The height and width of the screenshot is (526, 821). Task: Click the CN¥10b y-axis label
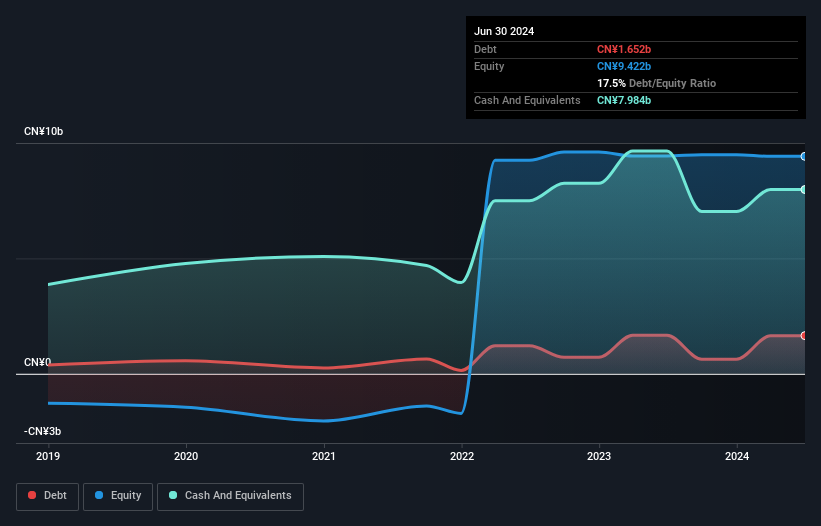[43, 131]
